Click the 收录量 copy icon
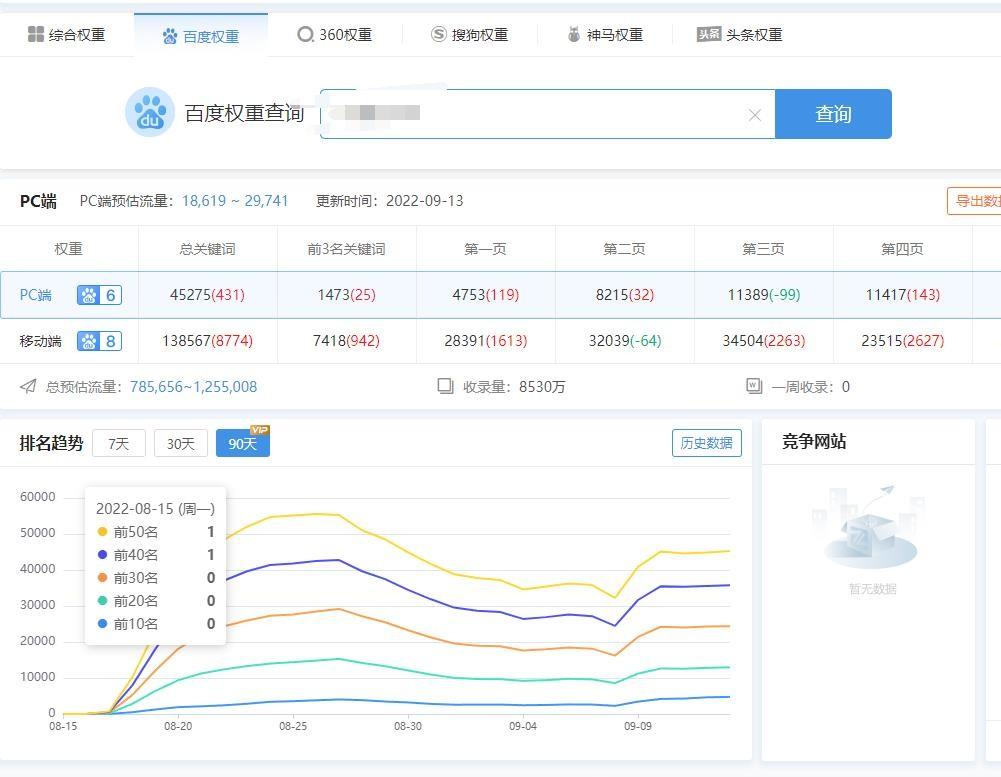 point(445,386)
